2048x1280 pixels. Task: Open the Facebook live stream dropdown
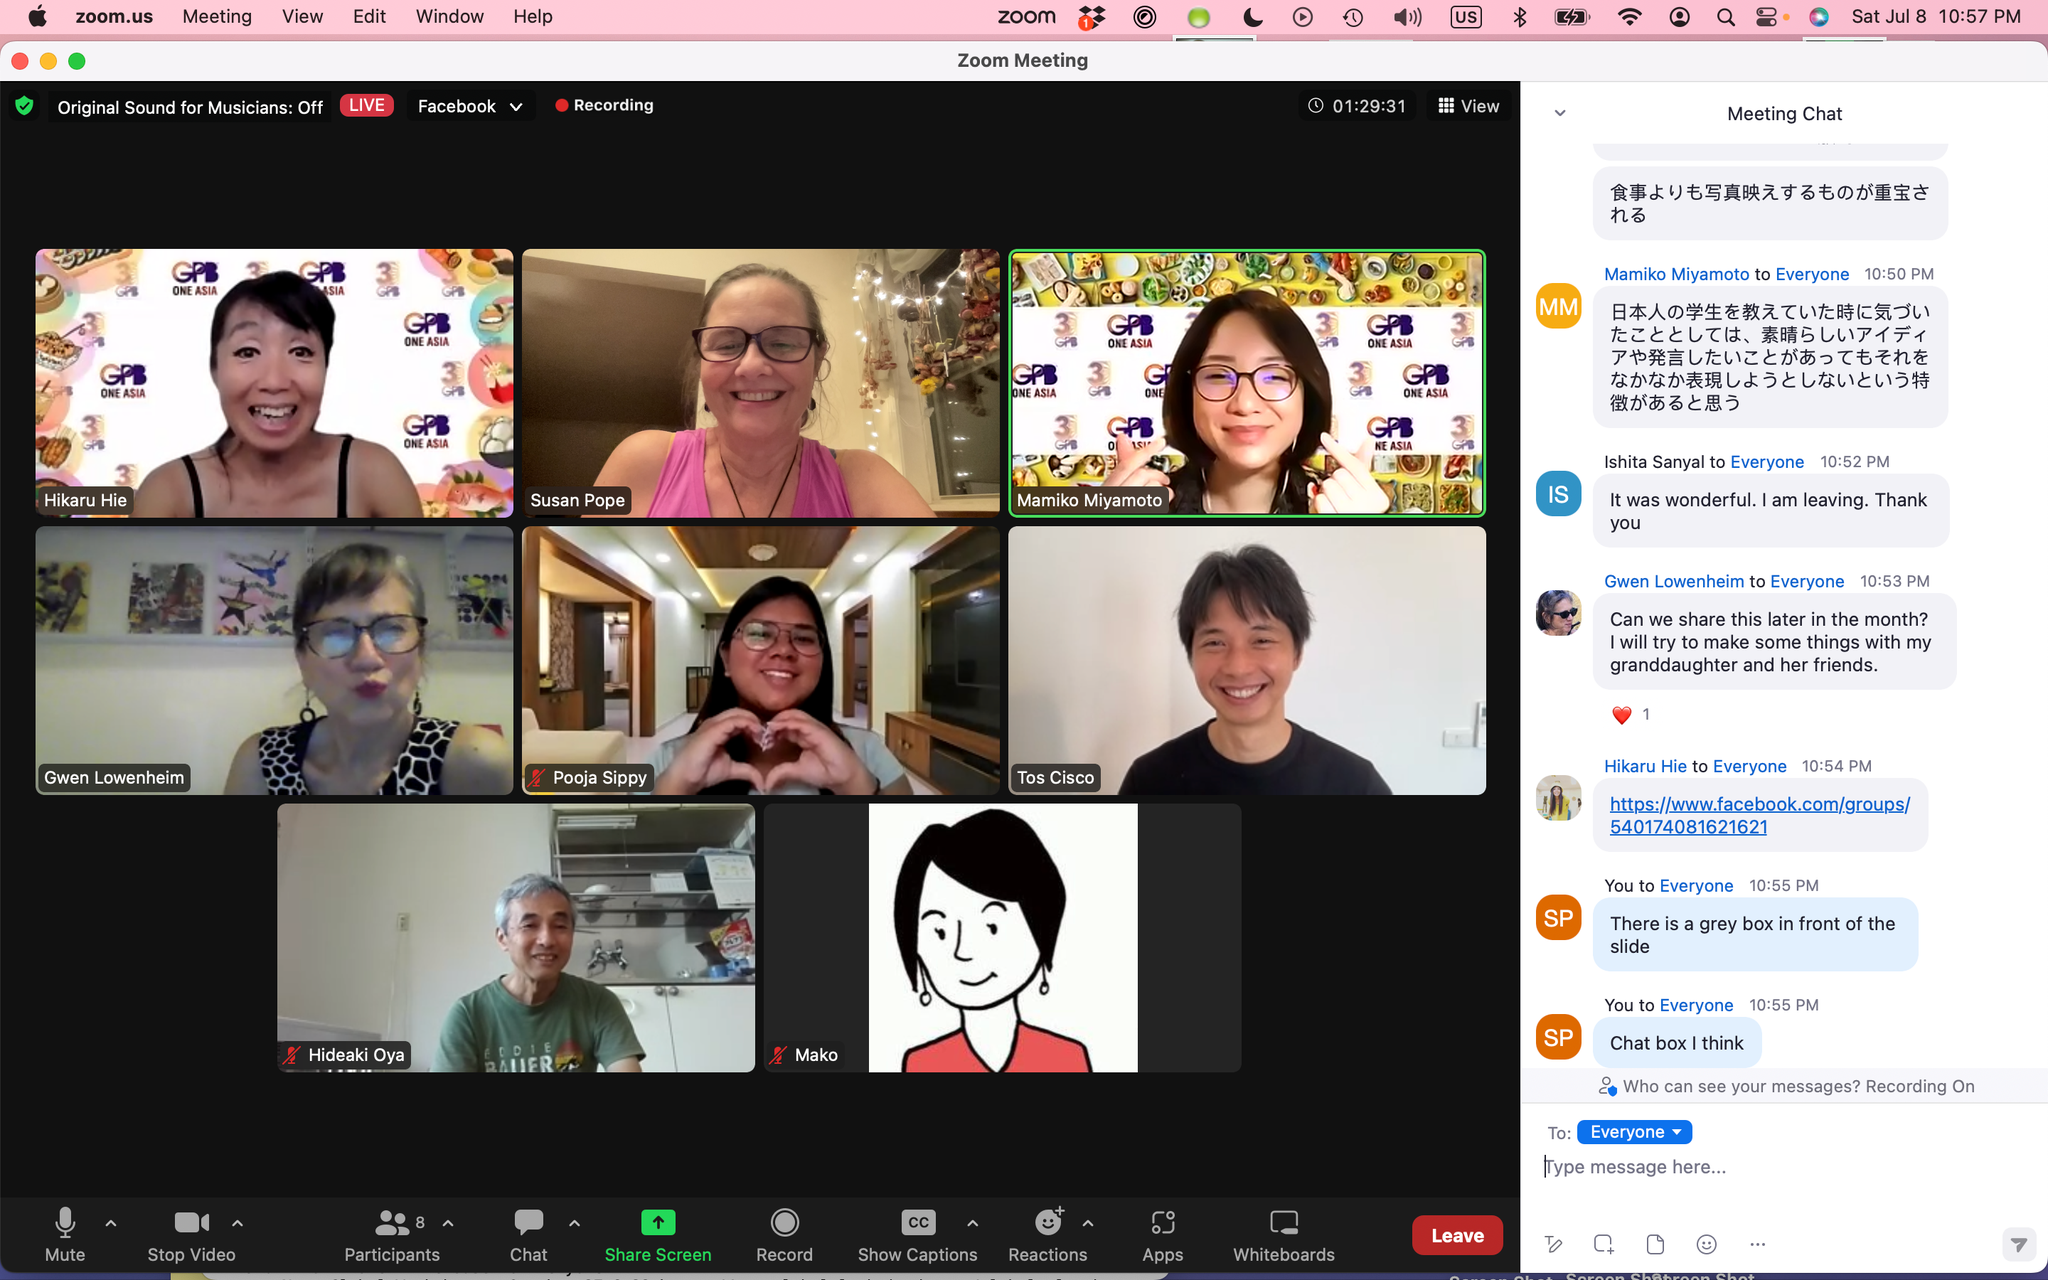point(470,106)
